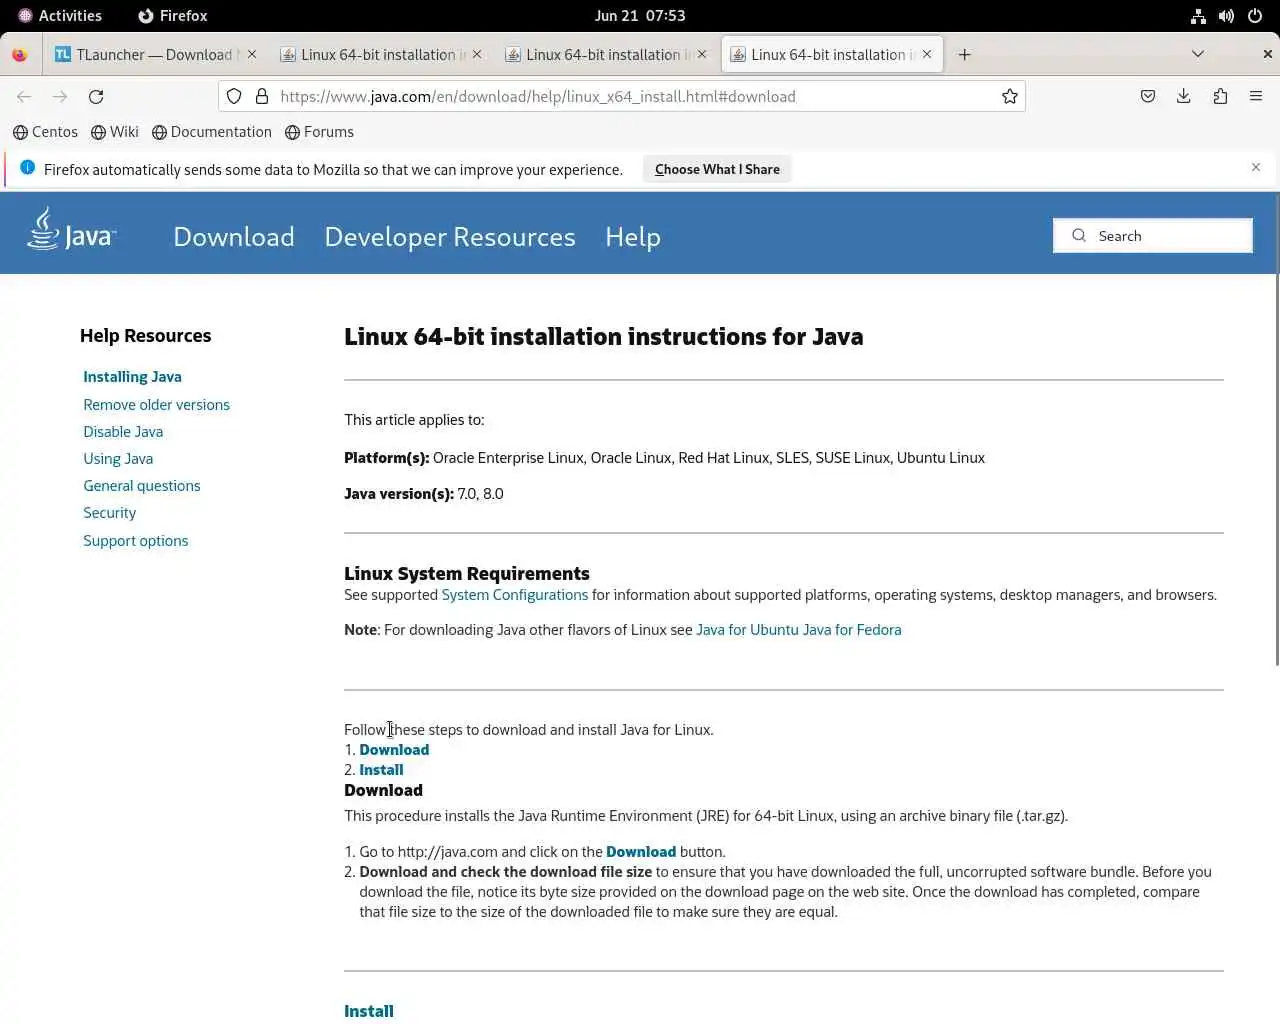The height and width of the screenshot is (1024, 1280).
Task: Select the fourth active Linux 64-bit installation tab
Action: [832, 55]
